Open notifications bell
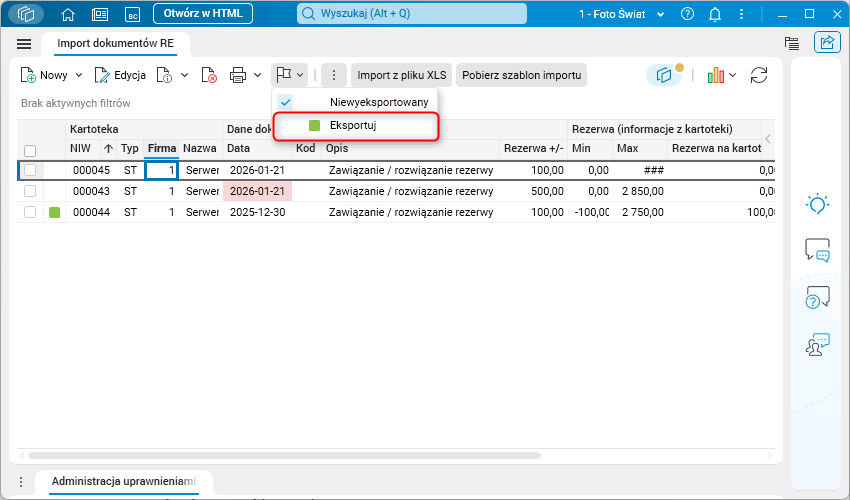This screenshot has height=500, width=850. 715,14
